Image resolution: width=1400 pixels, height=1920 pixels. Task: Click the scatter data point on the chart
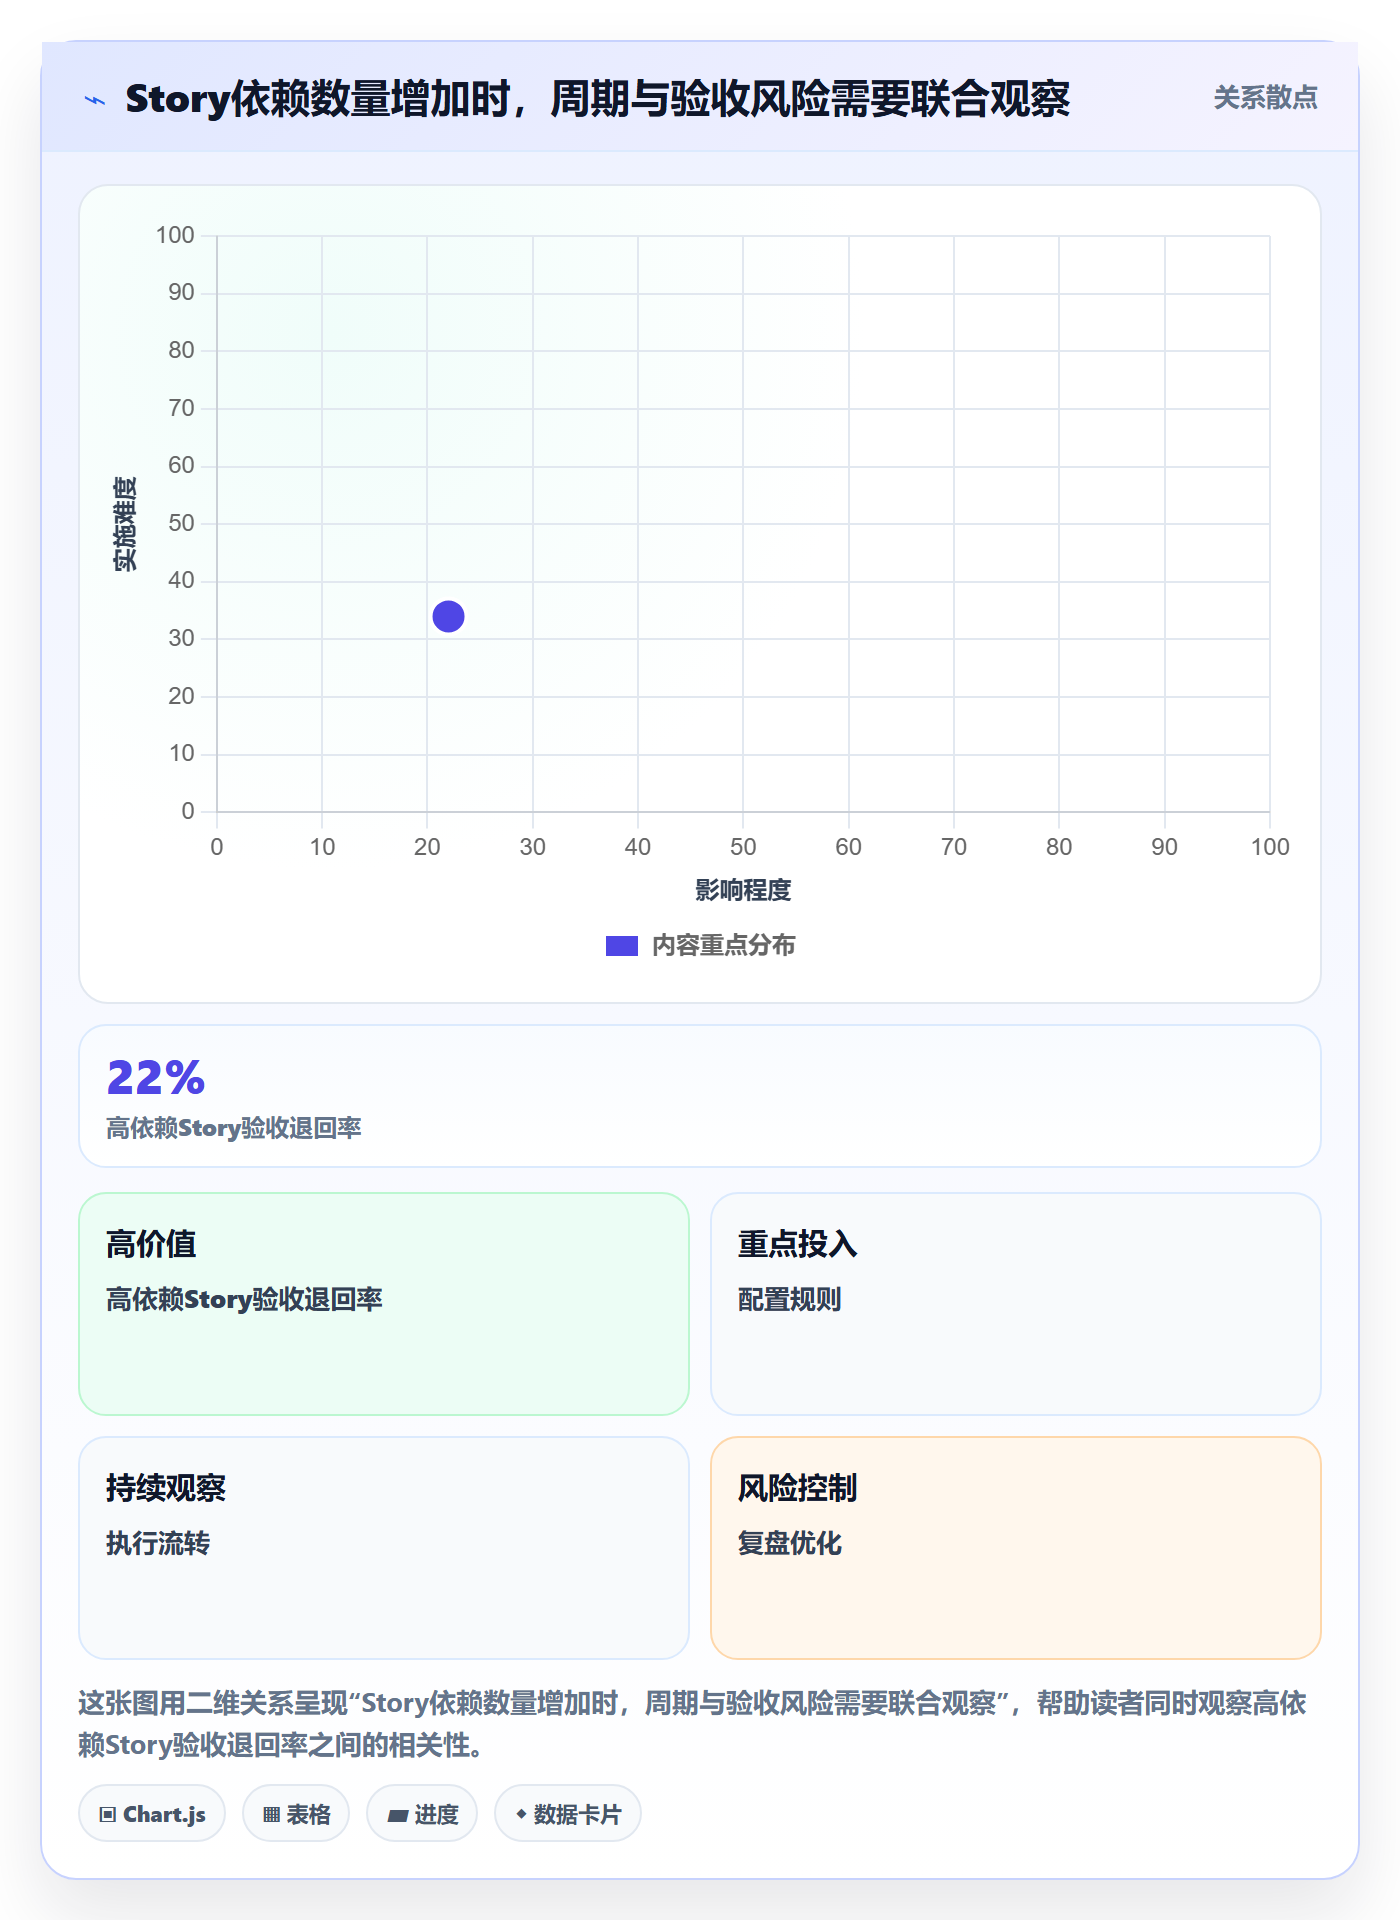pos(448,616)
